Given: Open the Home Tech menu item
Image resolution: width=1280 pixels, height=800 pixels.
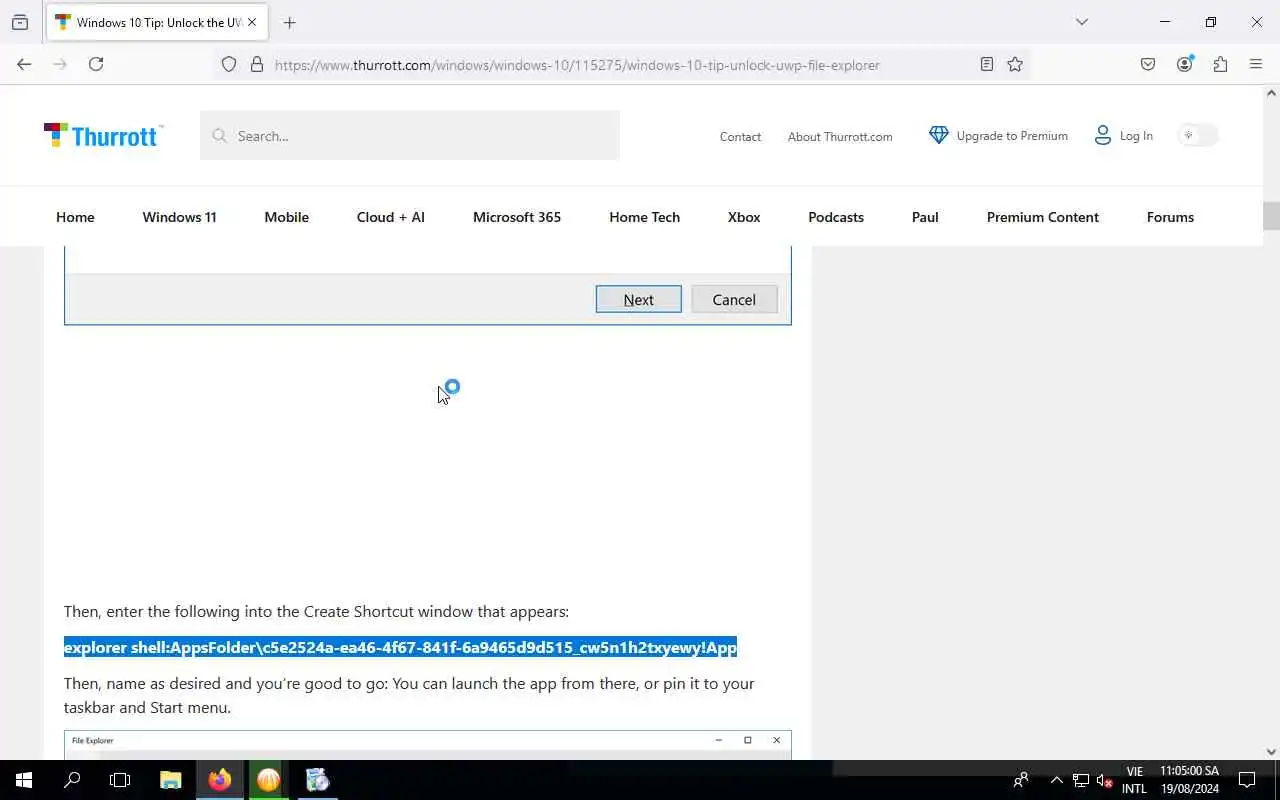Looking at the screenshot, I should (644, 217).
